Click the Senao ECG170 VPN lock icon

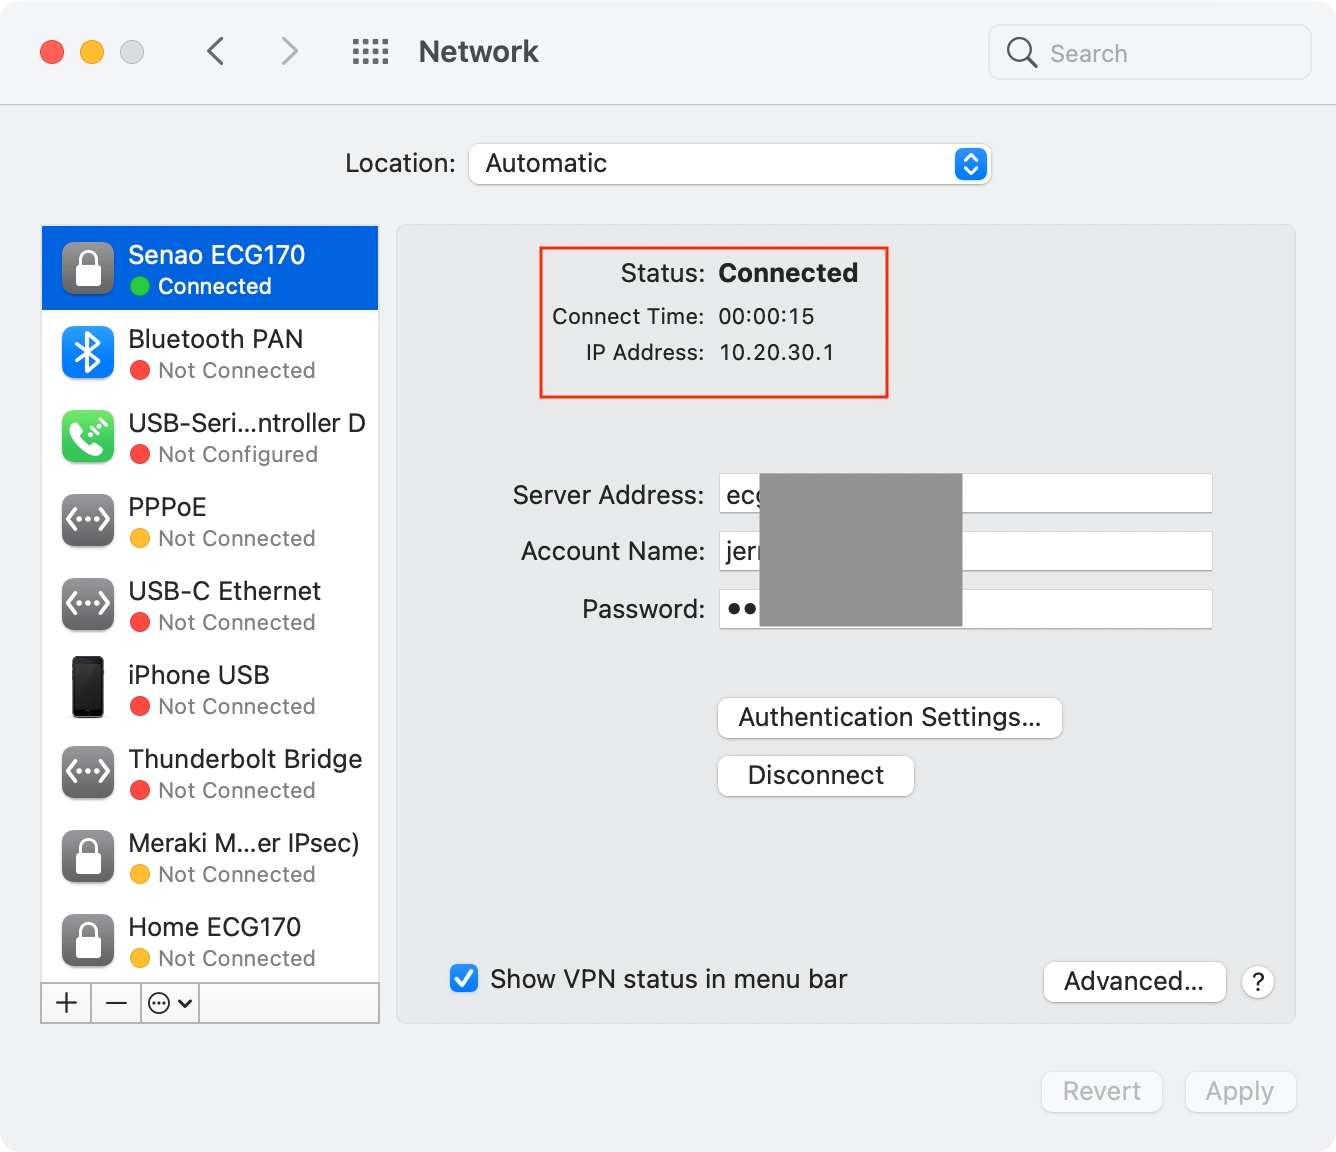coord(88,269)
